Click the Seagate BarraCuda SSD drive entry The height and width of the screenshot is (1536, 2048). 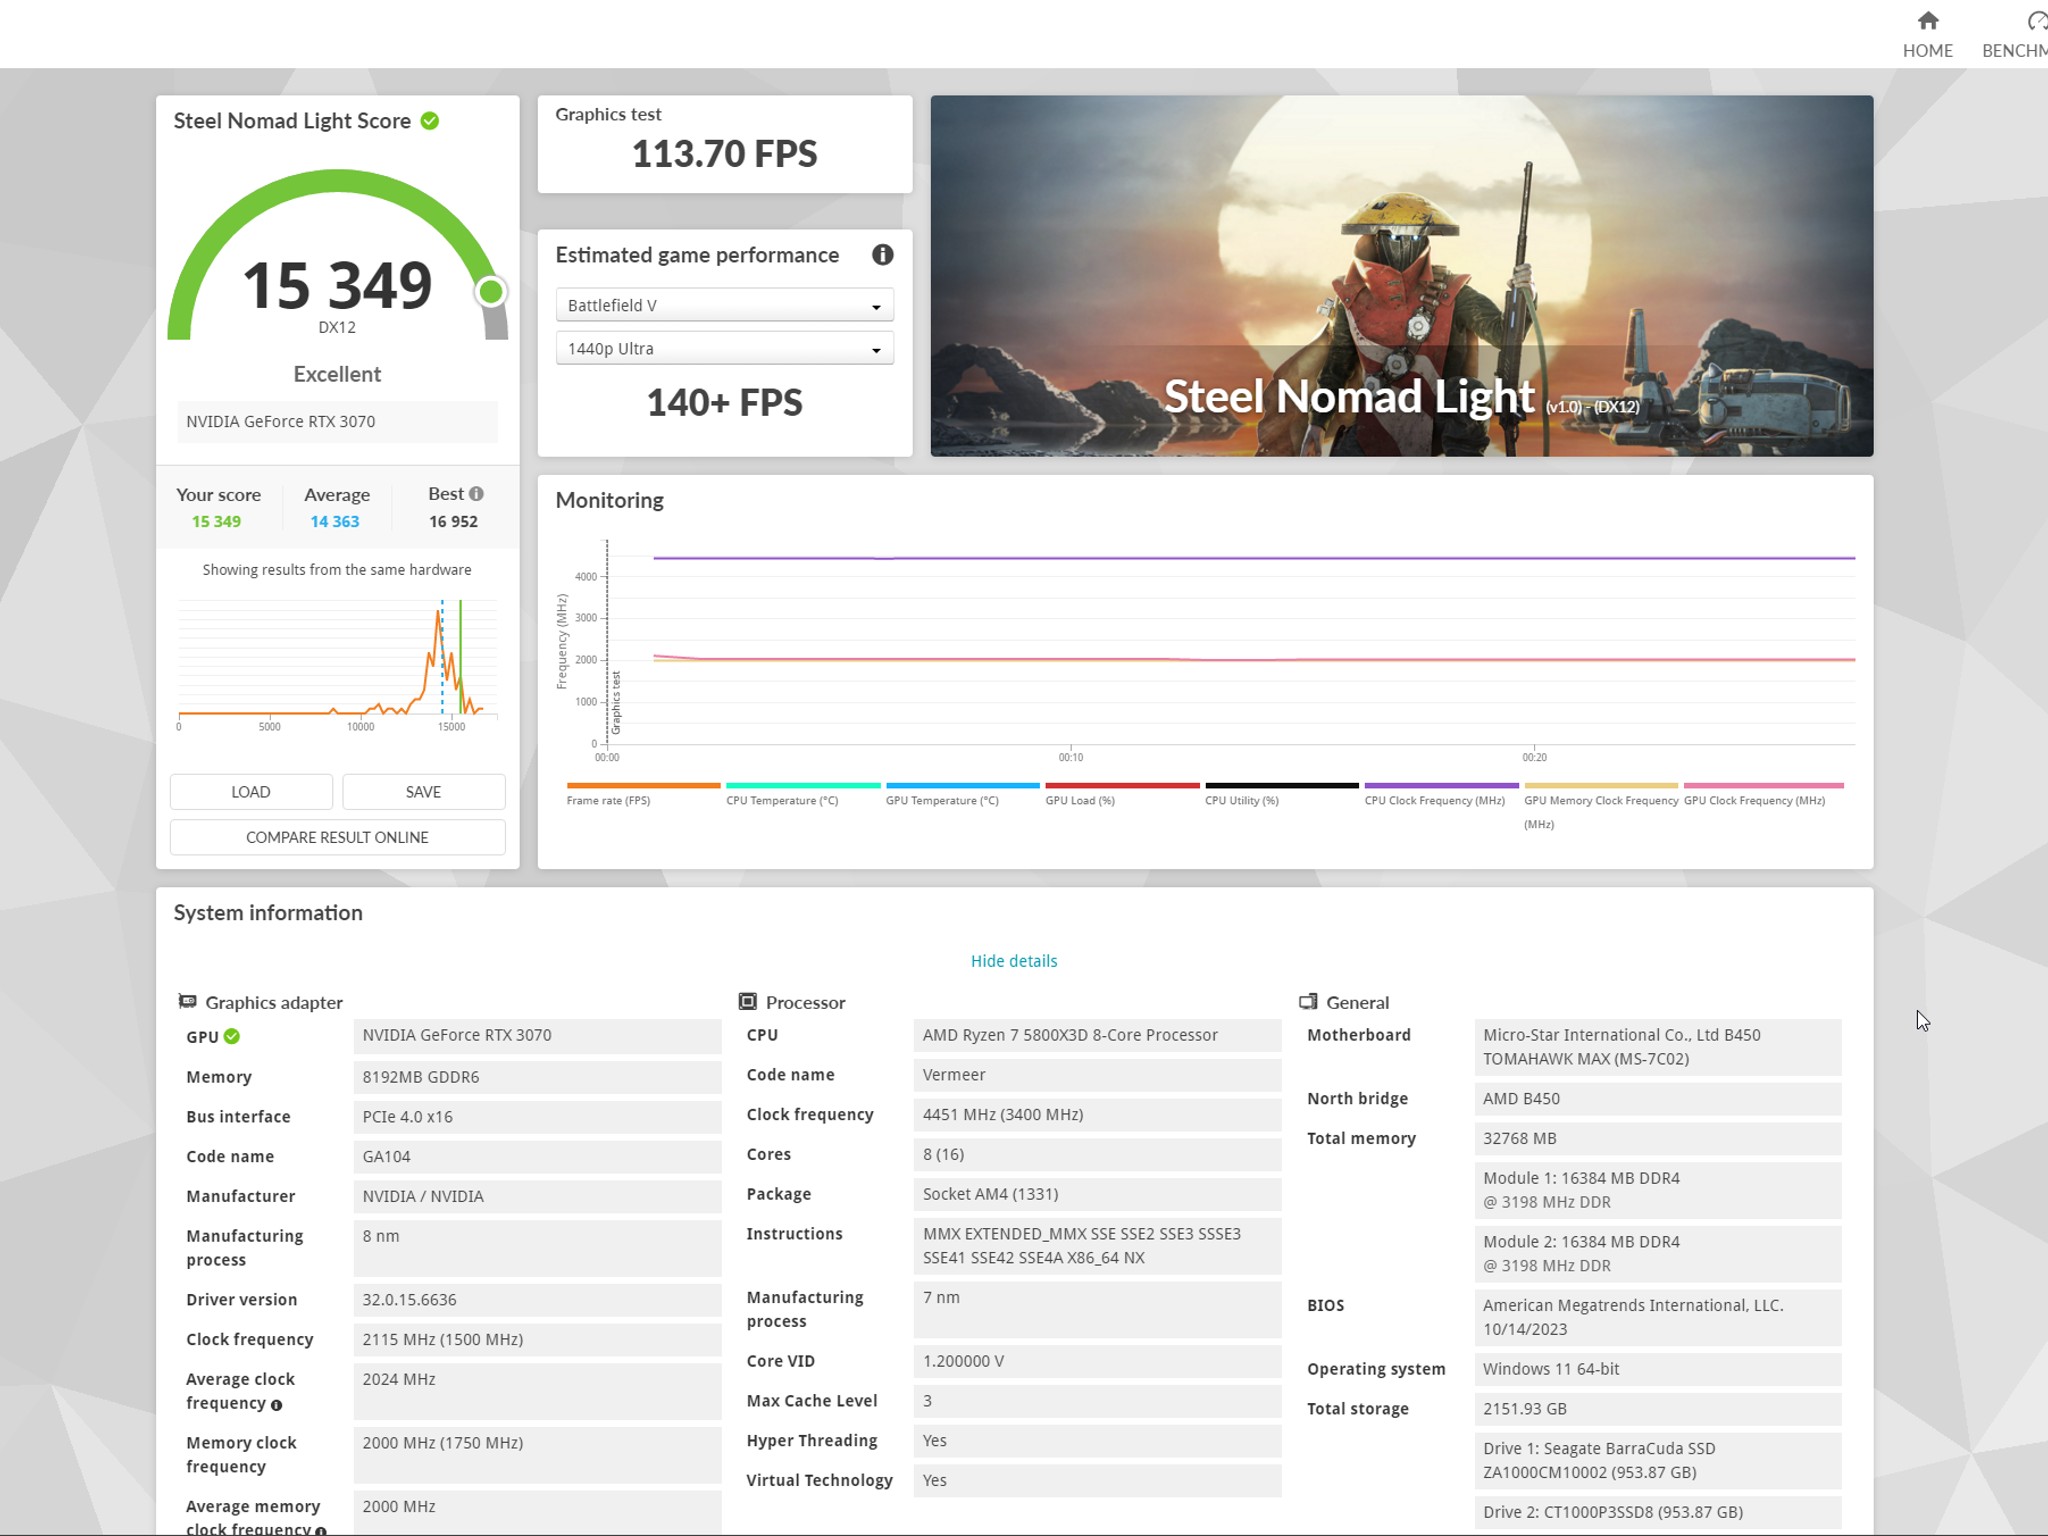coord(1657,1461)
